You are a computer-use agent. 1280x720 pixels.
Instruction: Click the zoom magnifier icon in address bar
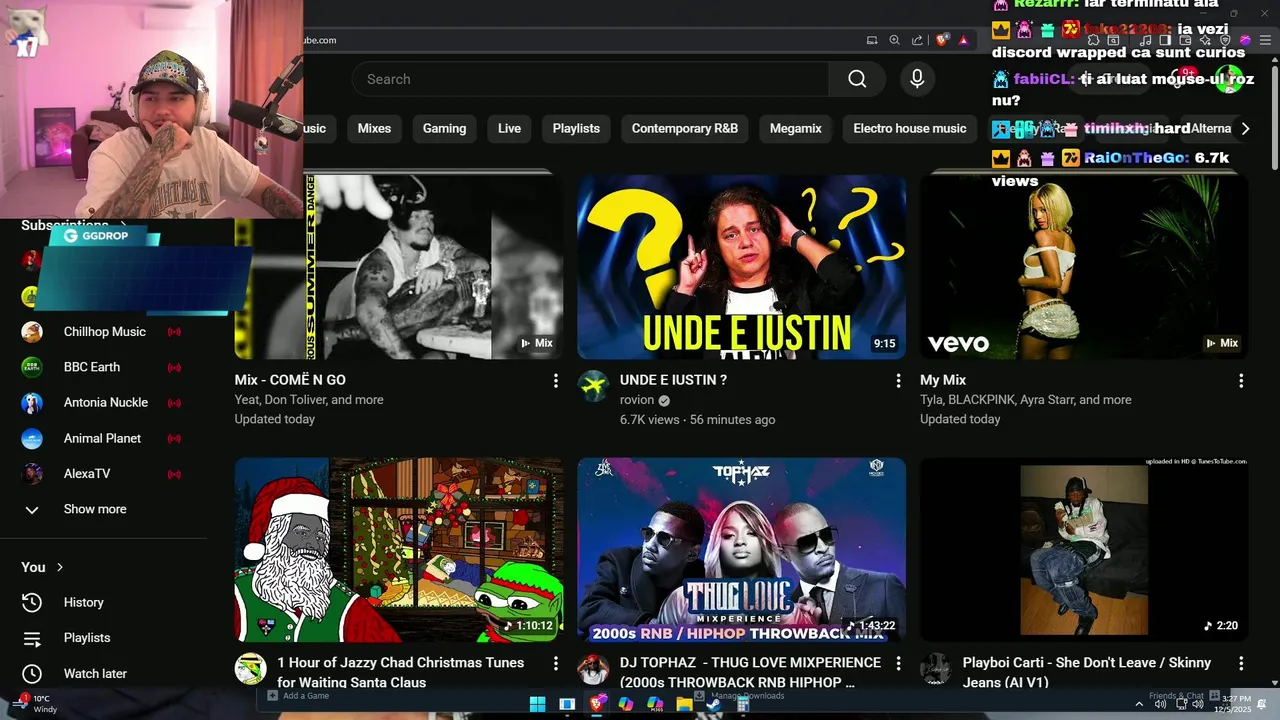895,40
